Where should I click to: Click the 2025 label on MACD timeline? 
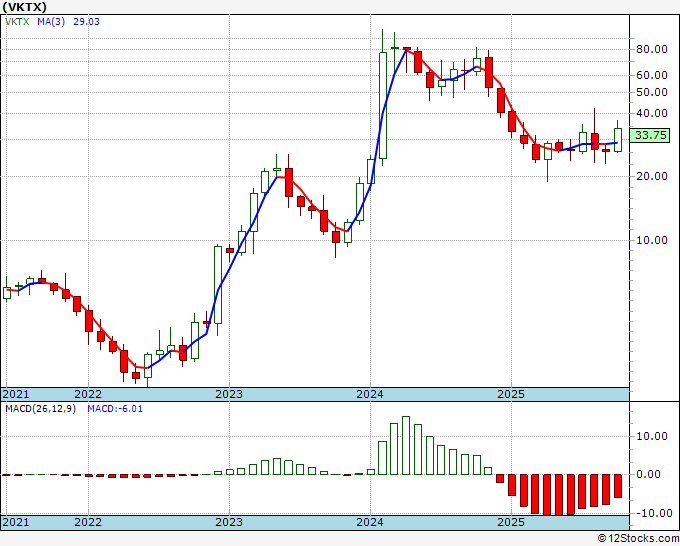(x=511, y=522)
